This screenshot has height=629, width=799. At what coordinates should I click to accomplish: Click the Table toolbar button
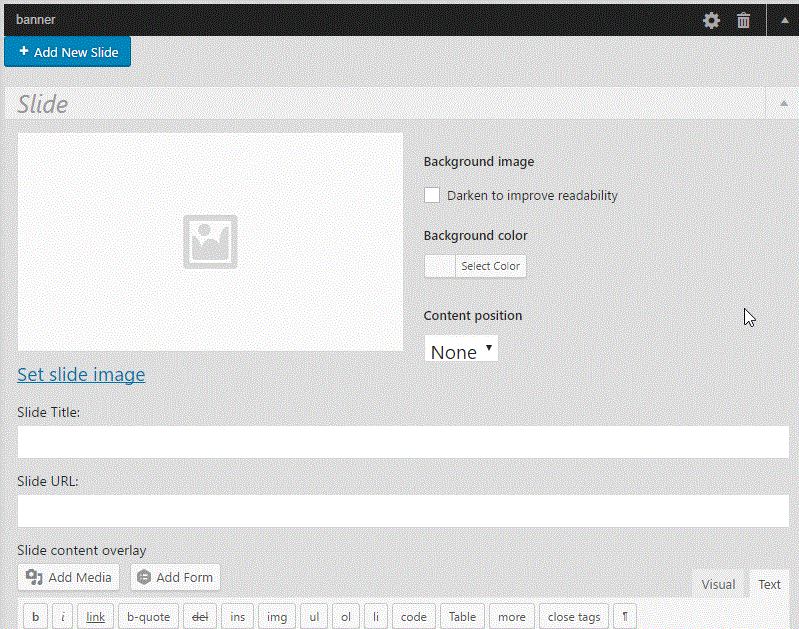click(x=462, y=617)
